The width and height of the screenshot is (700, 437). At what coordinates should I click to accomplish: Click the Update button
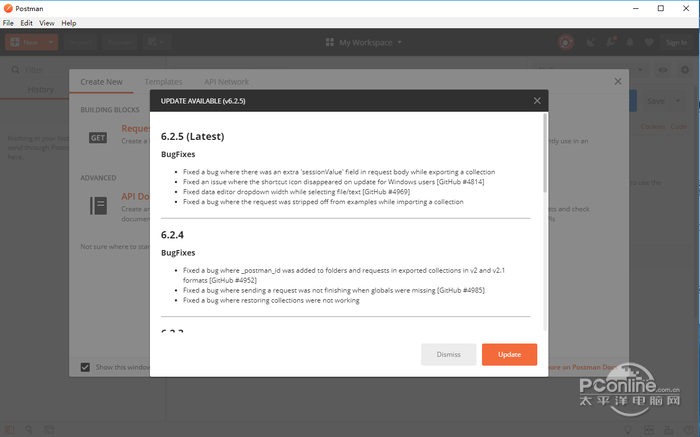509,354
